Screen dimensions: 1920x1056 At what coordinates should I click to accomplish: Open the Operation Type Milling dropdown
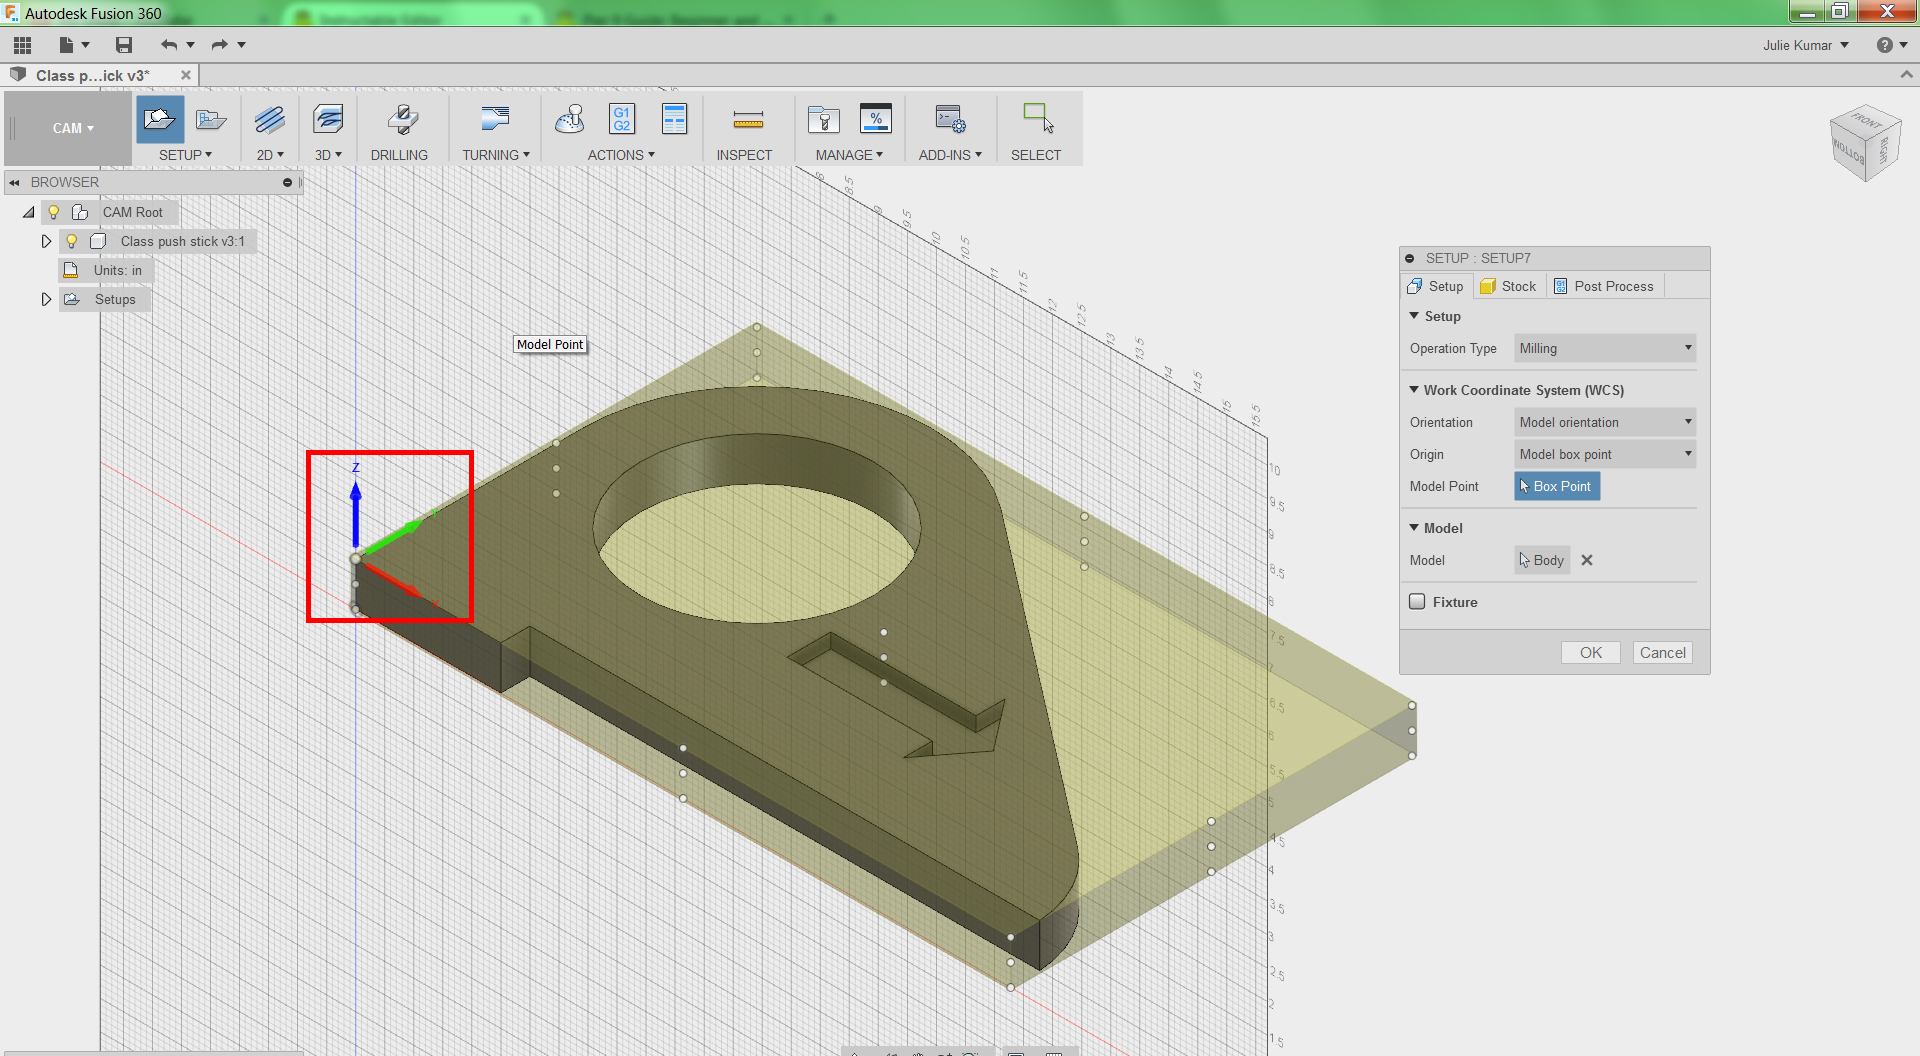pyautogui.click(x=1604, y=348)
